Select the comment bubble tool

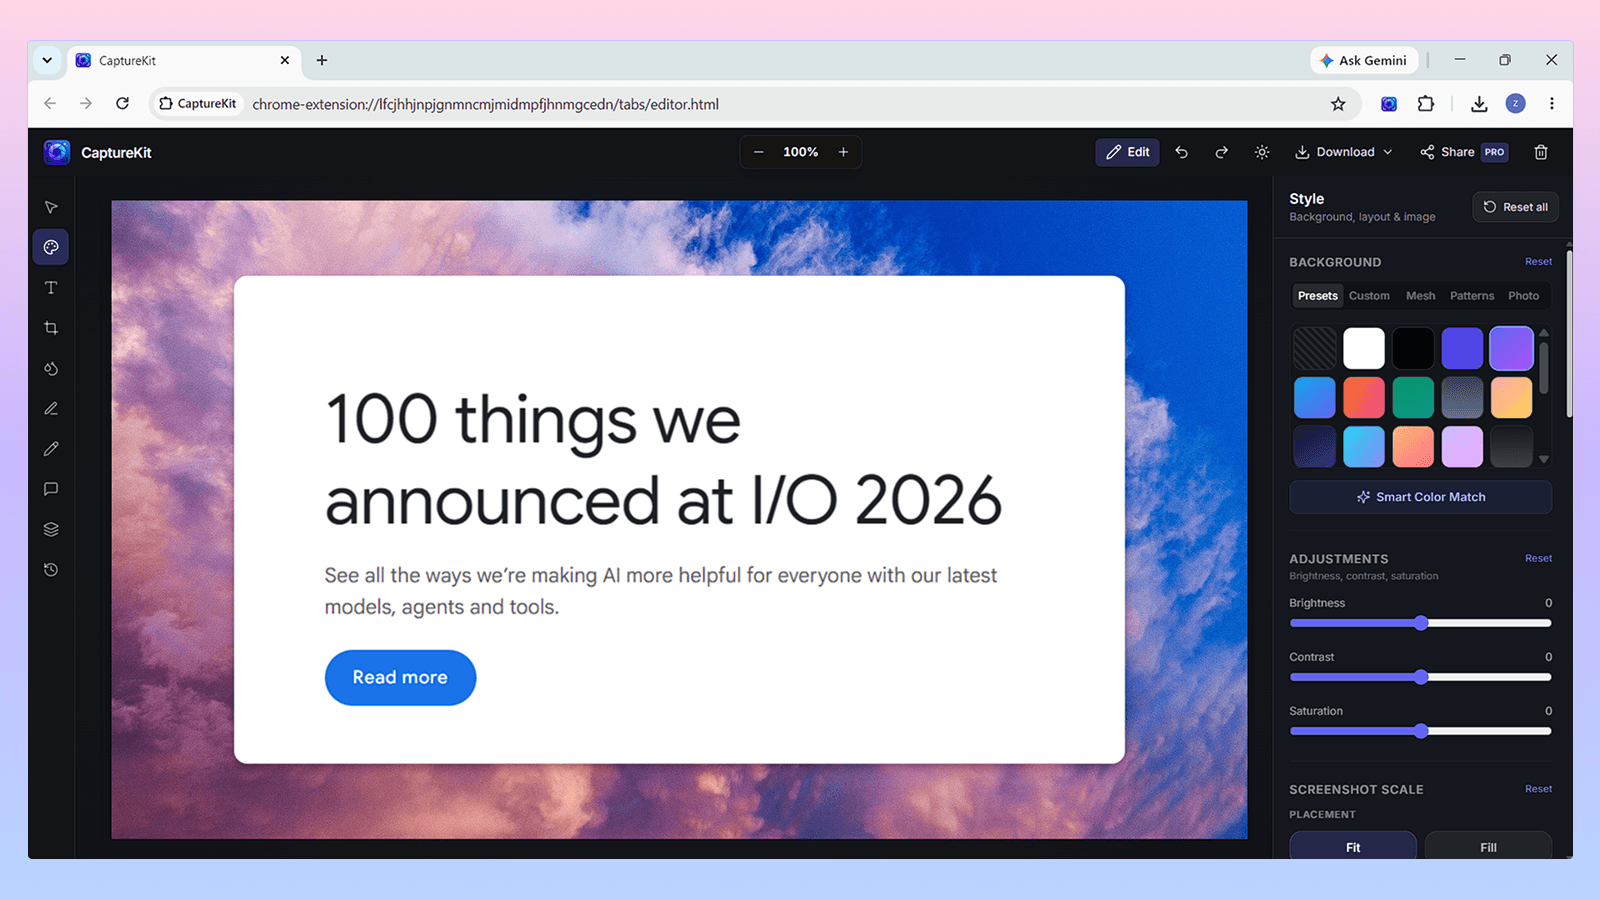(x=51, y=489)
